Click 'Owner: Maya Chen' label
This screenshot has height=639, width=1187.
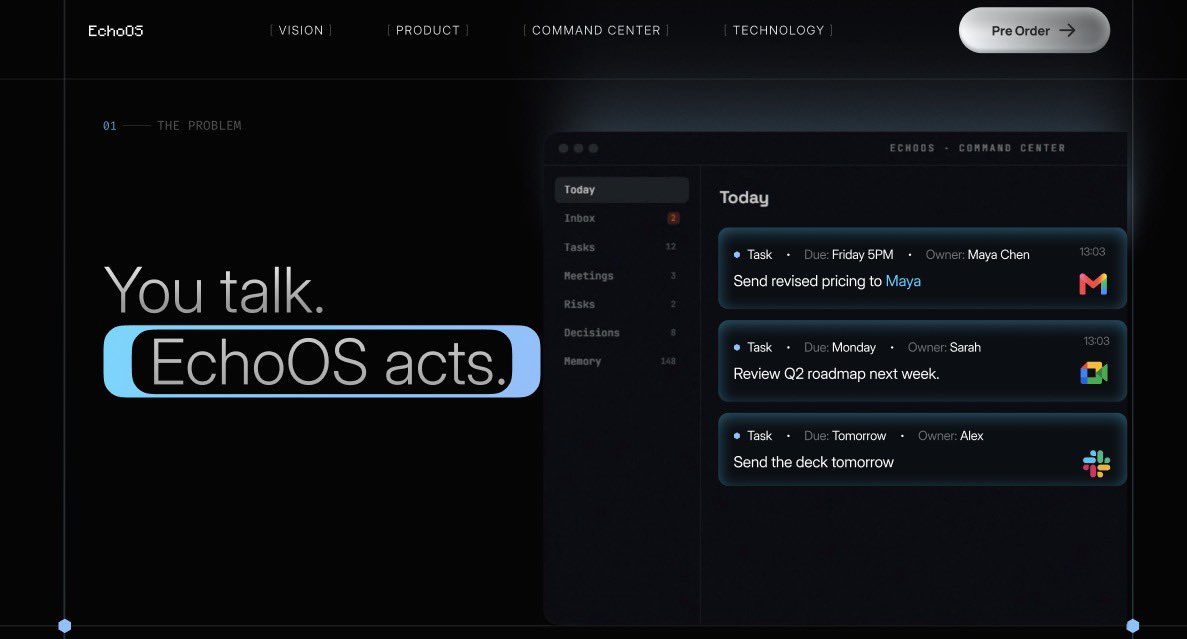click(977, 254)
